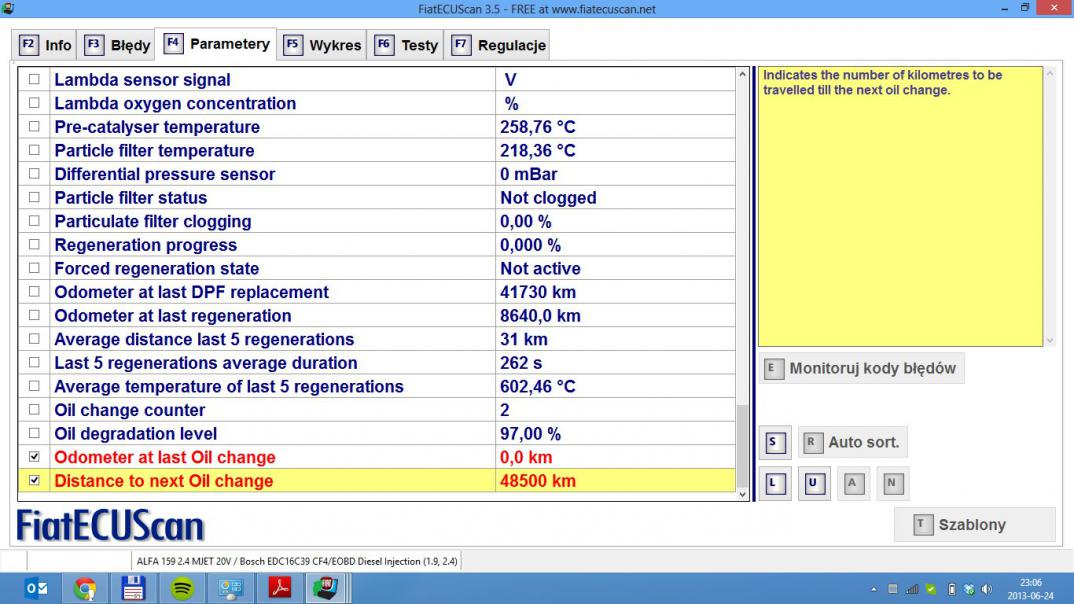The height and width of the screenshot is (604, 1074).
Task: Open Adobe Reader from the taskbar
Action: coord(280,588)
